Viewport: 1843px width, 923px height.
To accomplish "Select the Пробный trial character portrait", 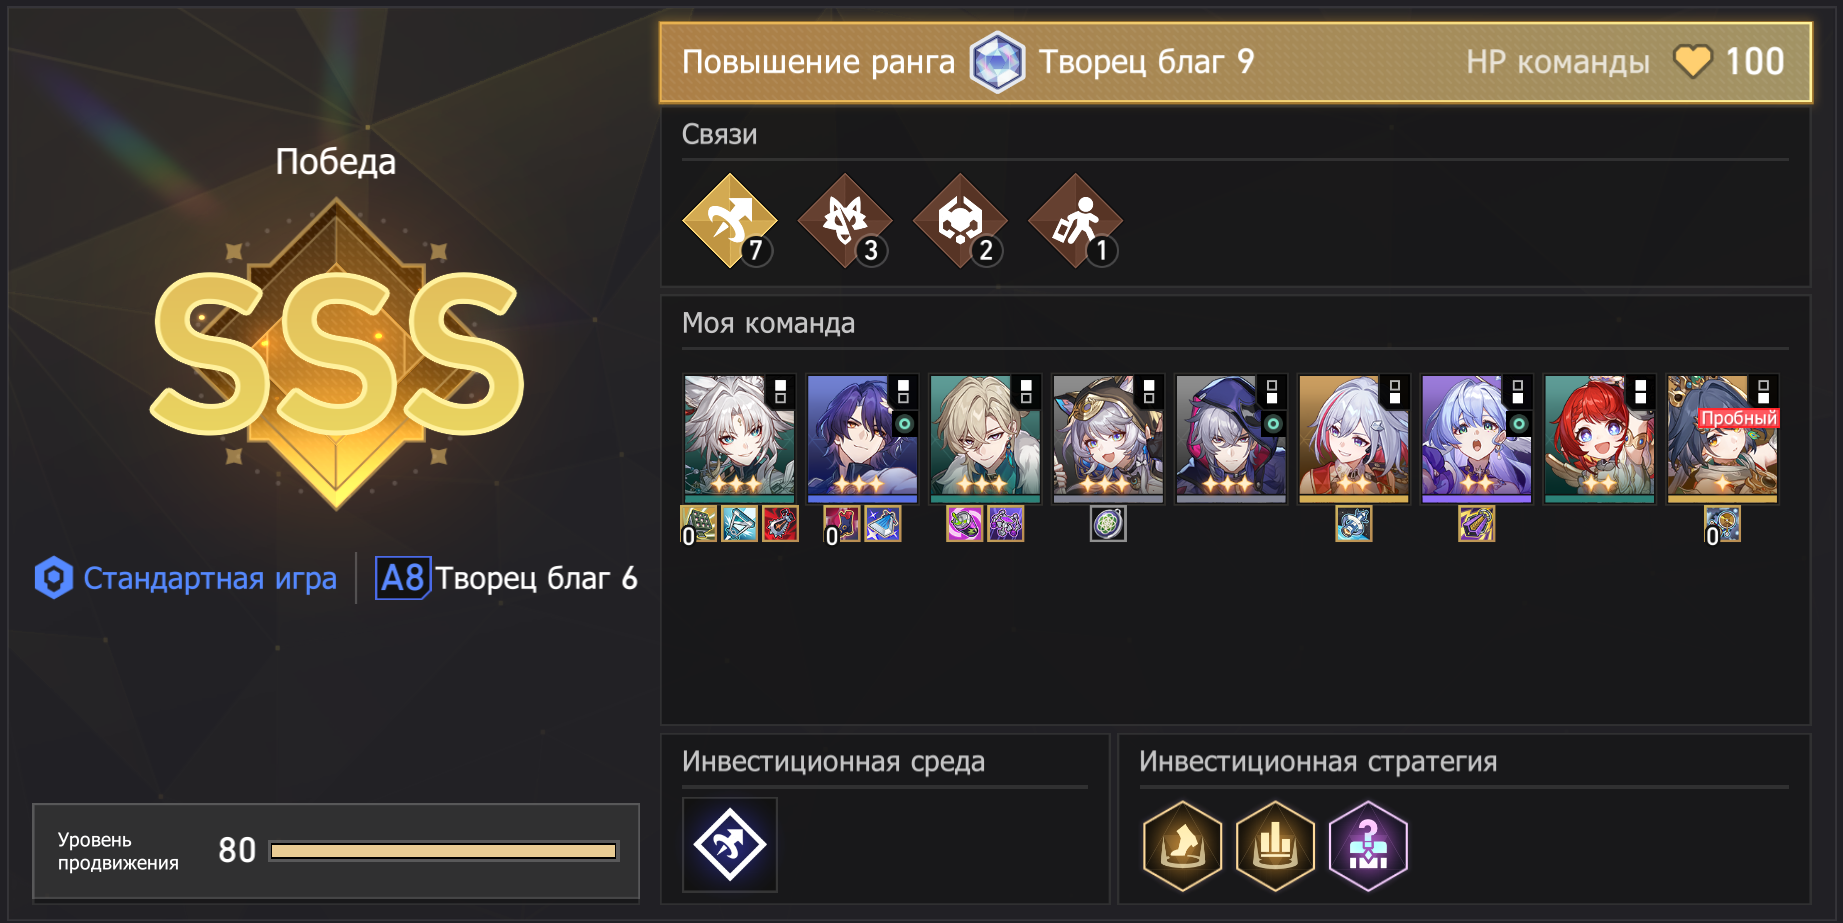I will click(1722, 438).
